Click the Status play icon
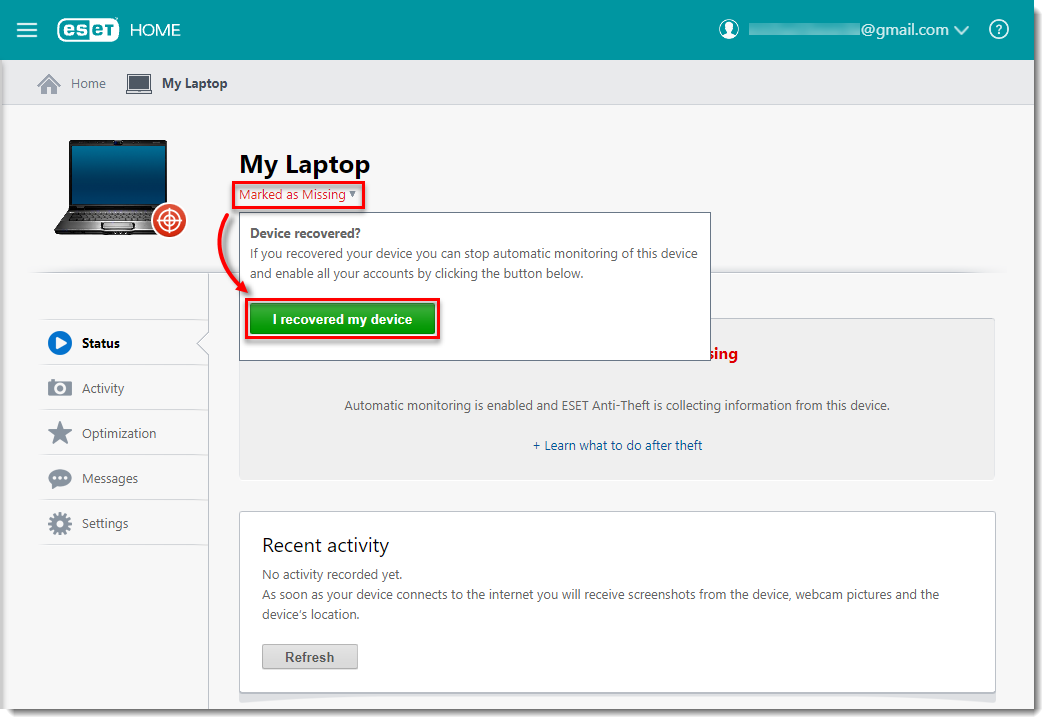This screenshot has width=1049, height=724. 60,343
